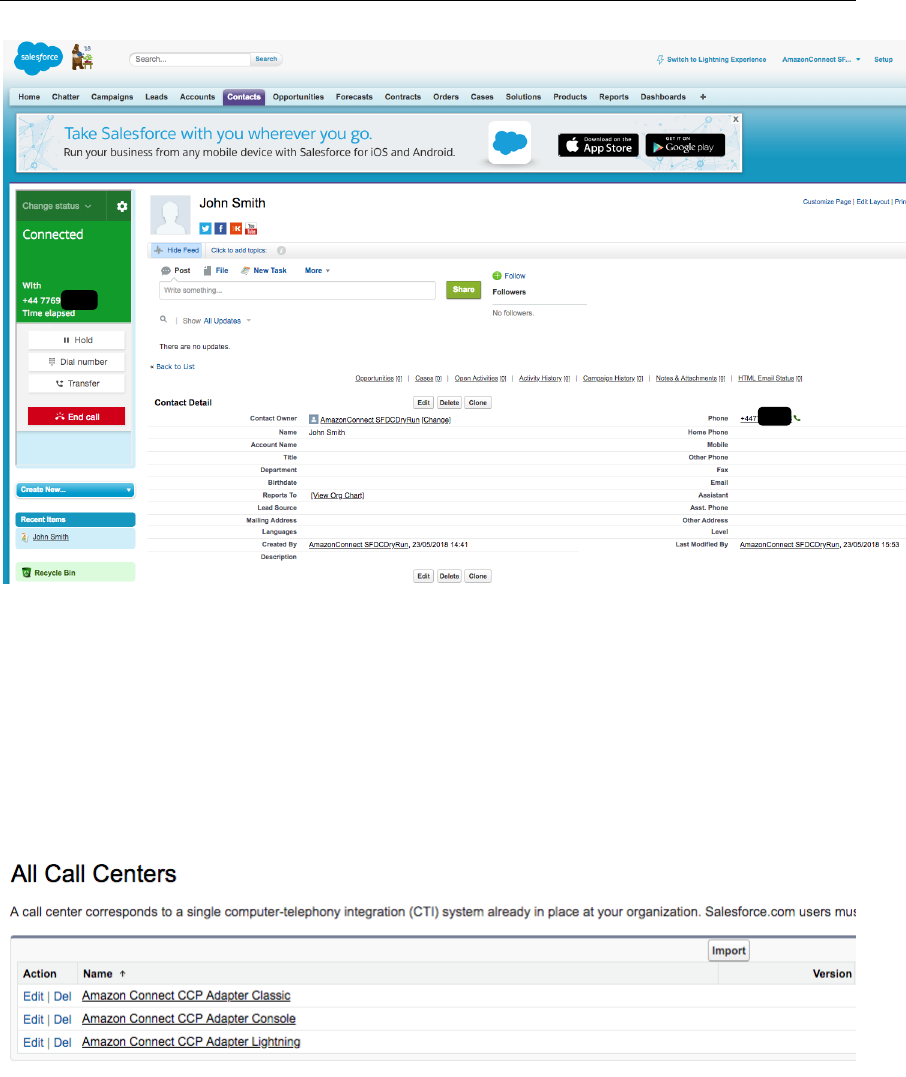
Task: Click the green phone dial icon
Action: pyautogui.click(x=797, y=418)
